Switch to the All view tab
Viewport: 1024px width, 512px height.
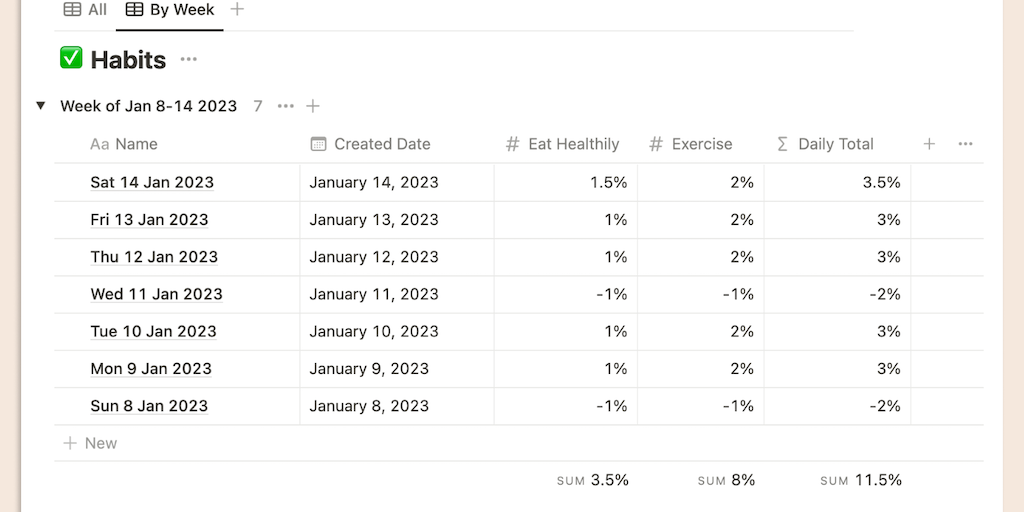click(x=86, y=9)
